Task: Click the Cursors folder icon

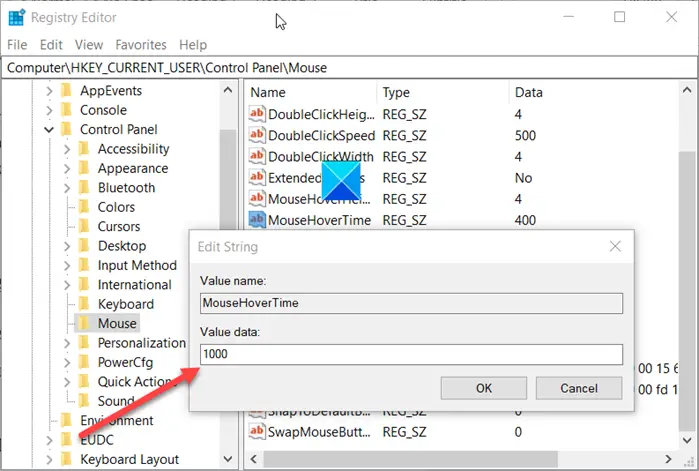Action: 84,226
